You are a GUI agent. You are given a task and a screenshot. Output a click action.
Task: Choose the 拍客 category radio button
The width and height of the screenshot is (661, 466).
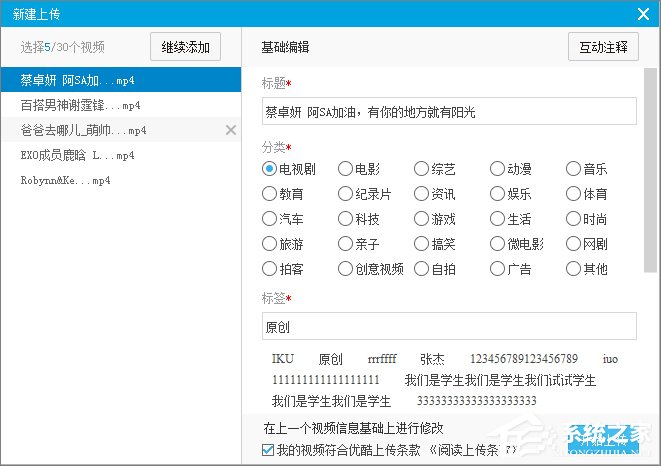click(x=269, y=269)
